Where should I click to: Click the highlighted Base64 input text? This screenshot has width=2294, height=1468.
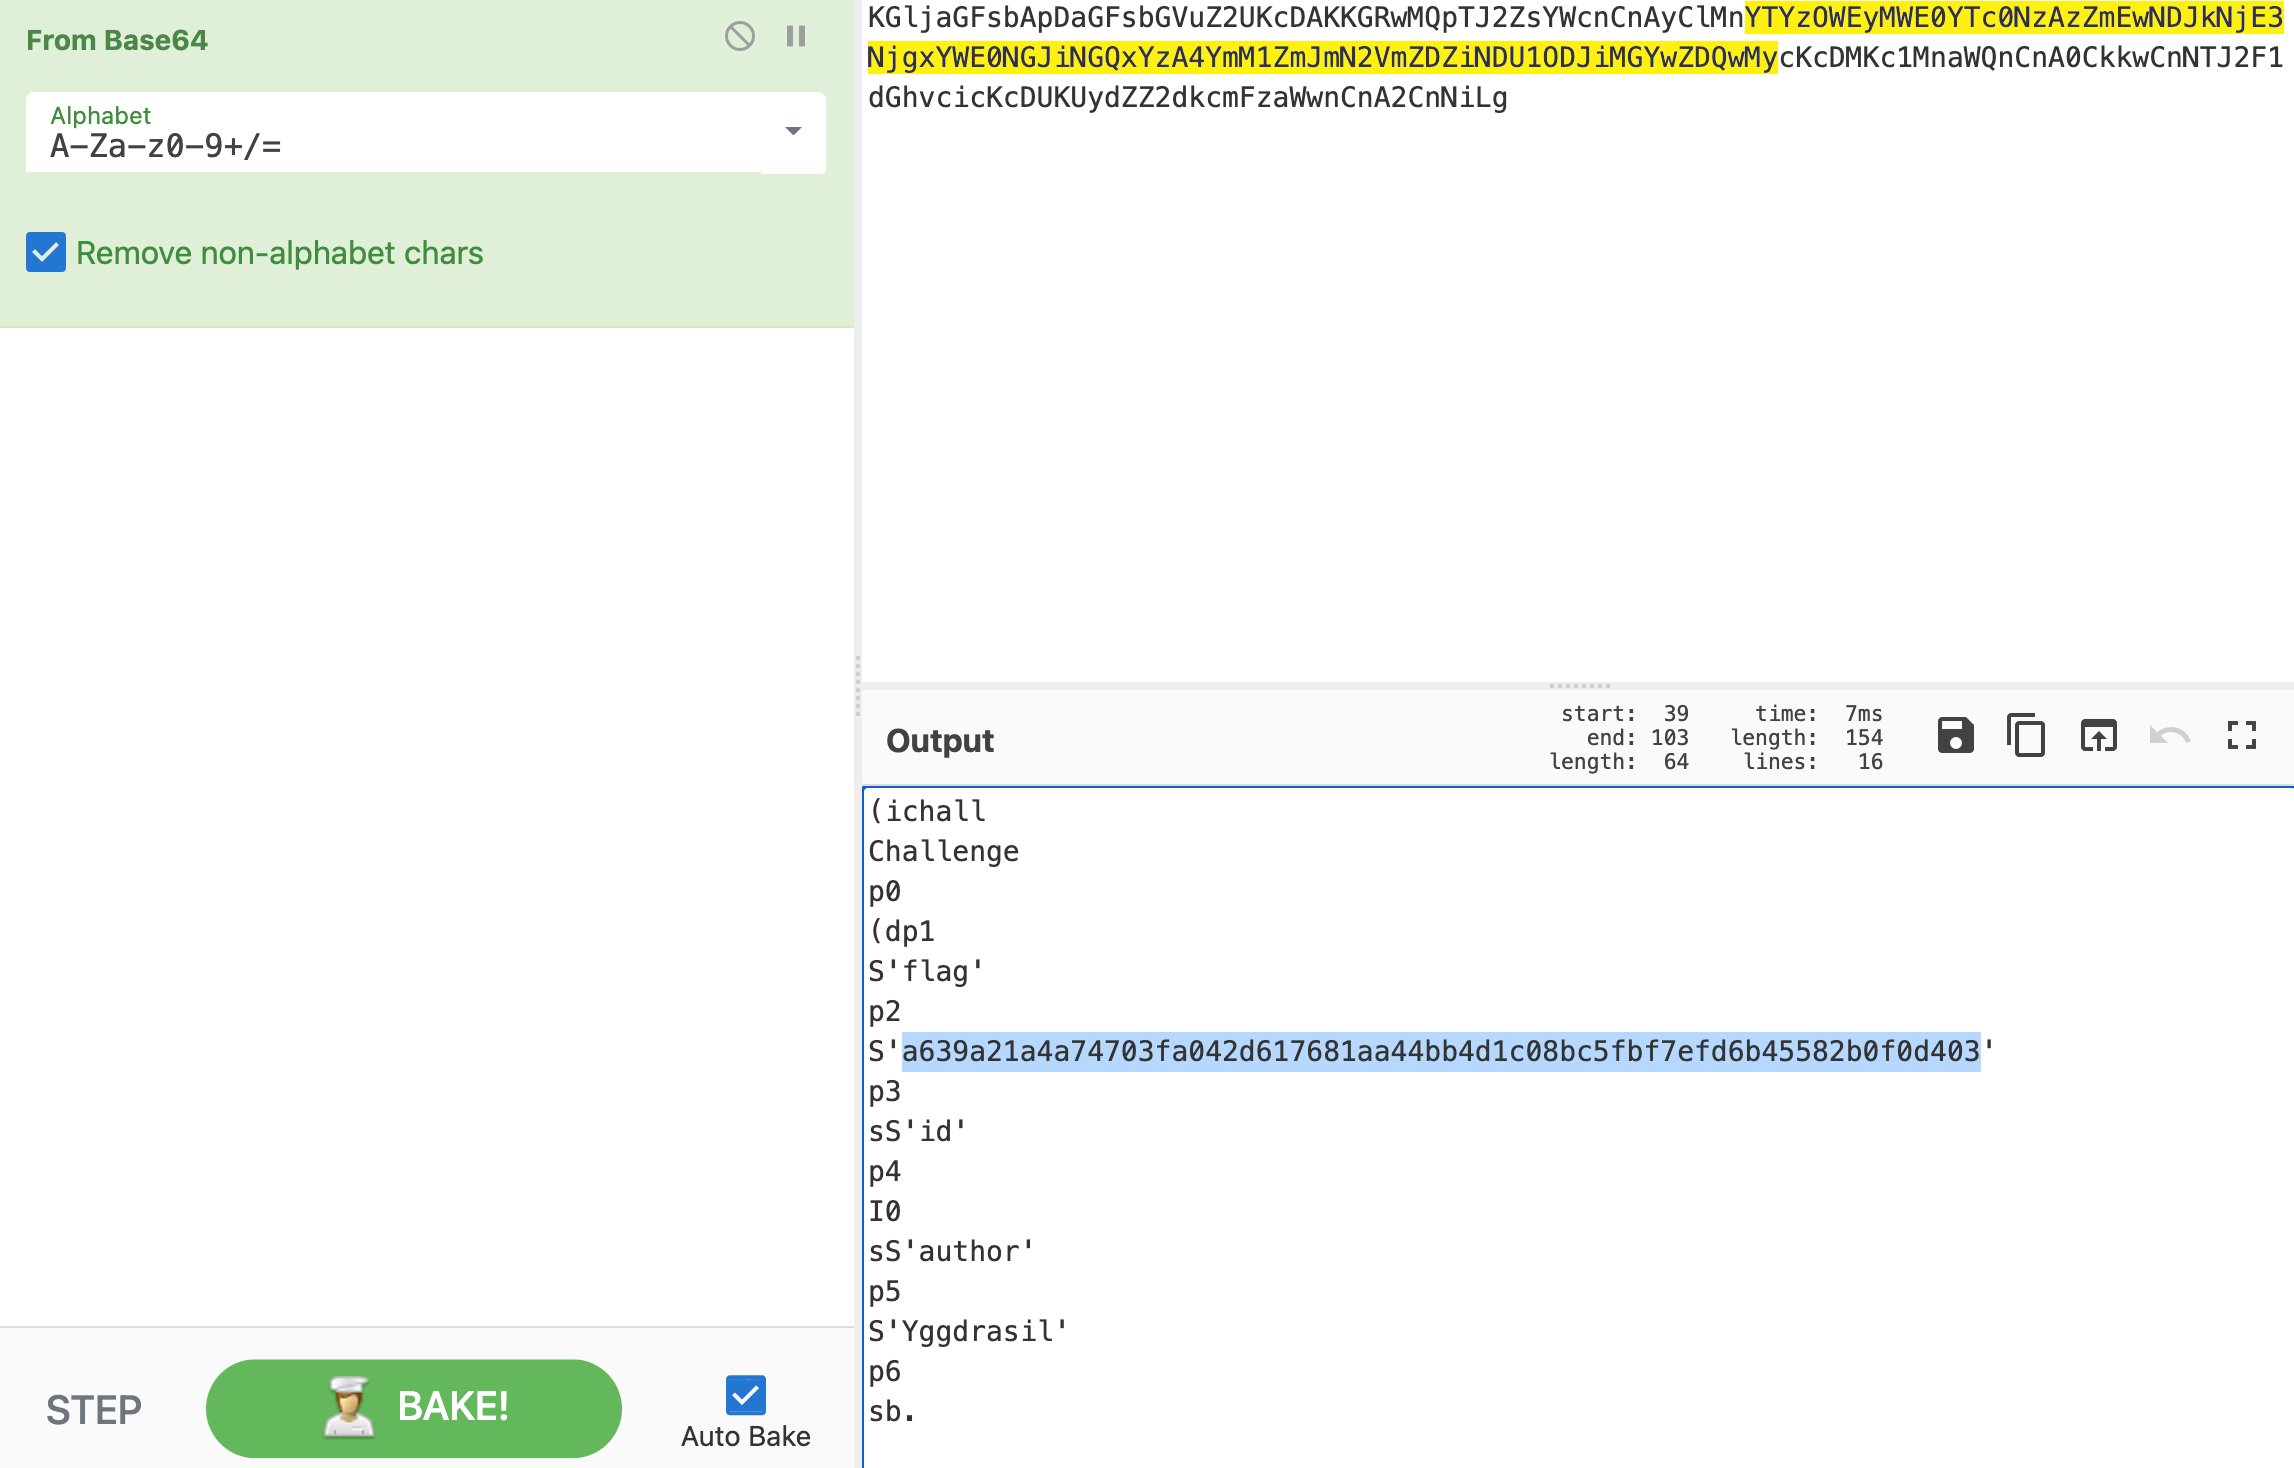point(1320,58)
